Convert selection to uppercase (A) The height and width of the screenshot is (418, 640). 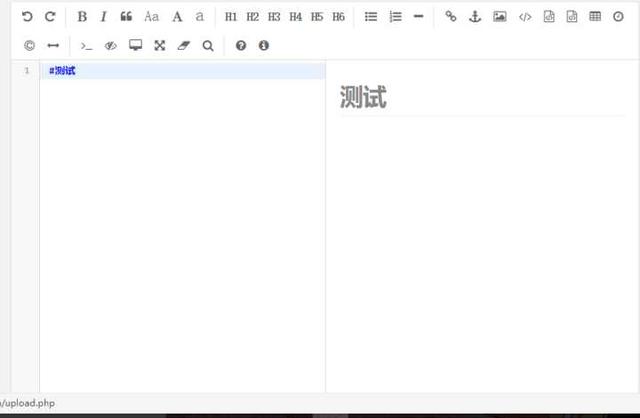(177, 17)
